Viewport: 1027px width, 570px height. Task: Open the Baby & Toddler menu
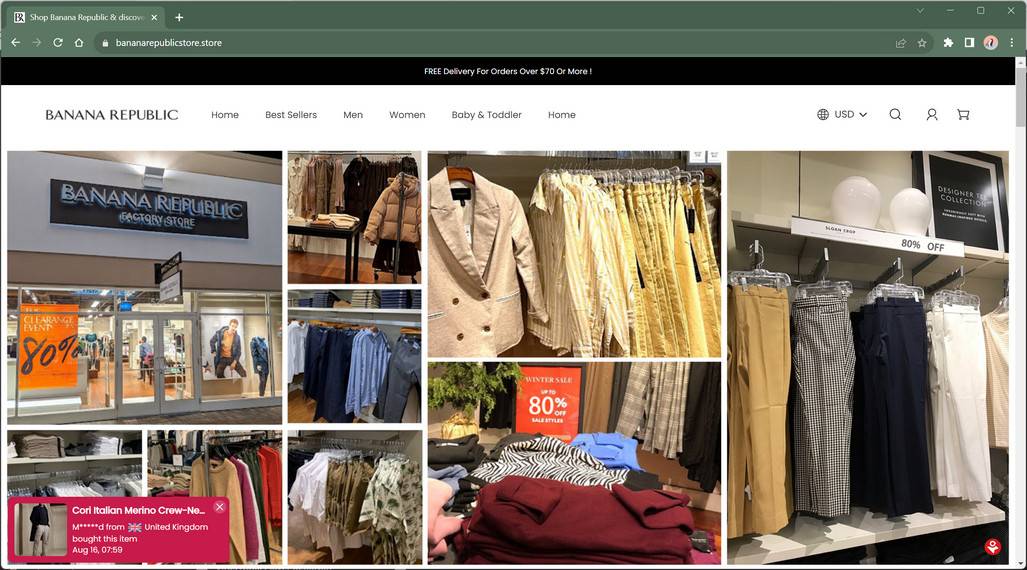point(487,115)
